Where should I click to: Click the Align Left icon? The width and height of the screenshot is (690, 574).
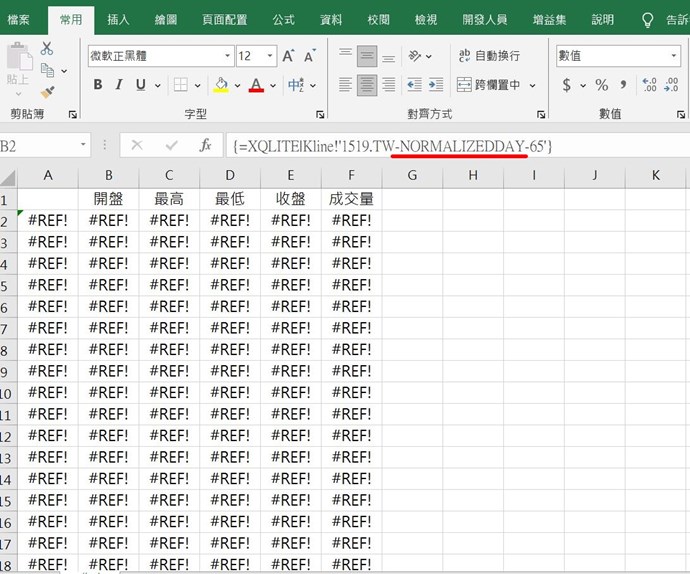point(346,86)
